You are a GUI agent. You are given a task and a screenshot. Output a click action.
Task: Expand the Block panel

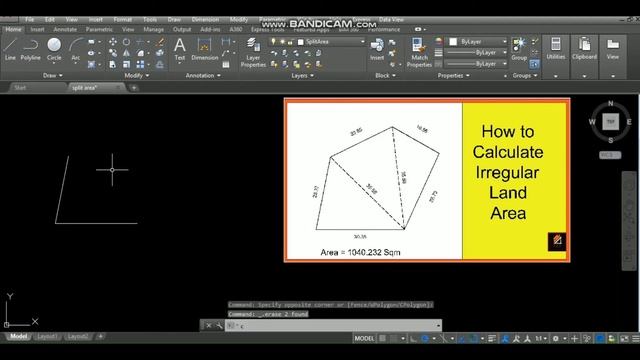coord(385,76)
